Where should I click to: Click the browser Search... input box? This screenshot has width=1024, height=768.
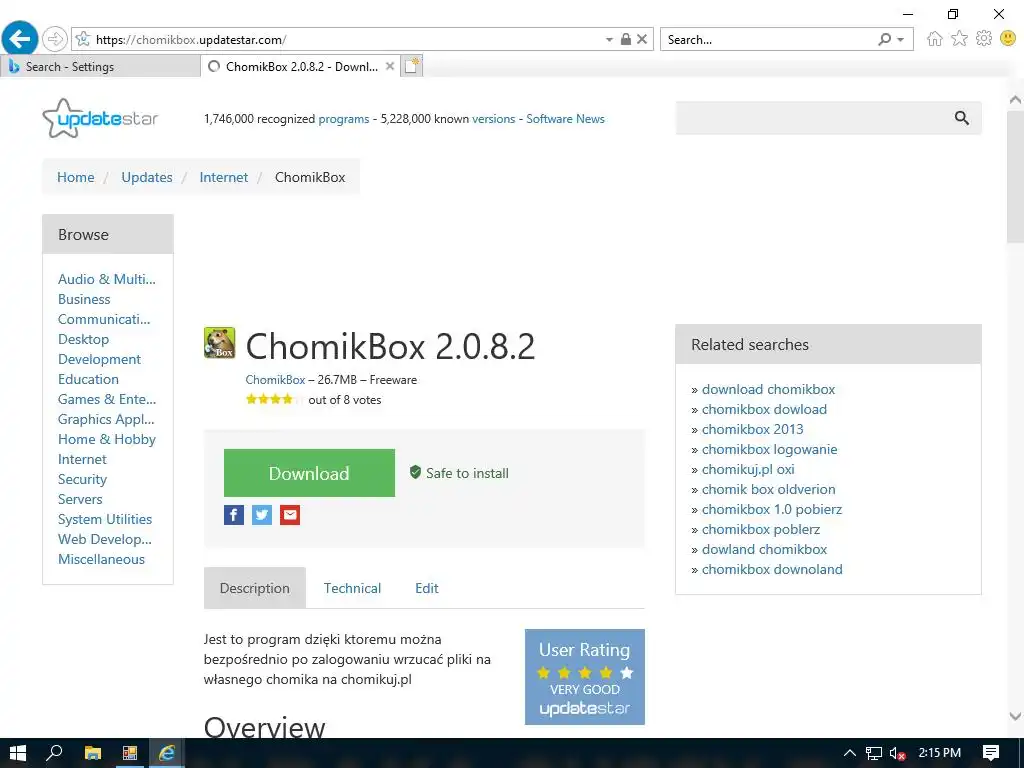[767, 40]
